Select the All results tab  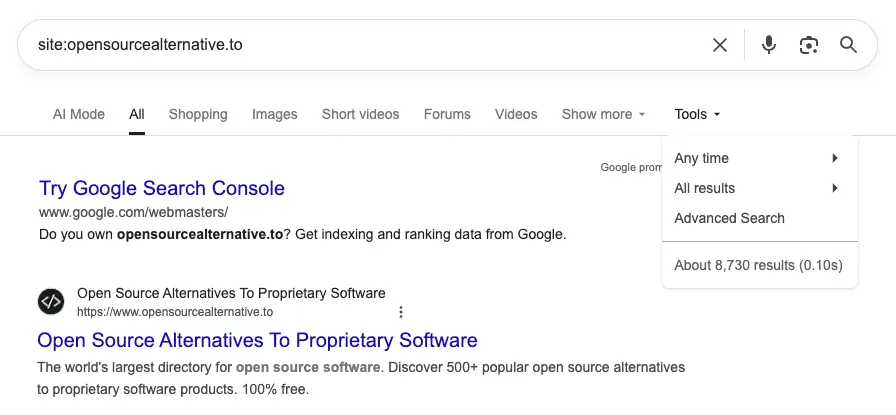coord(137,114)
